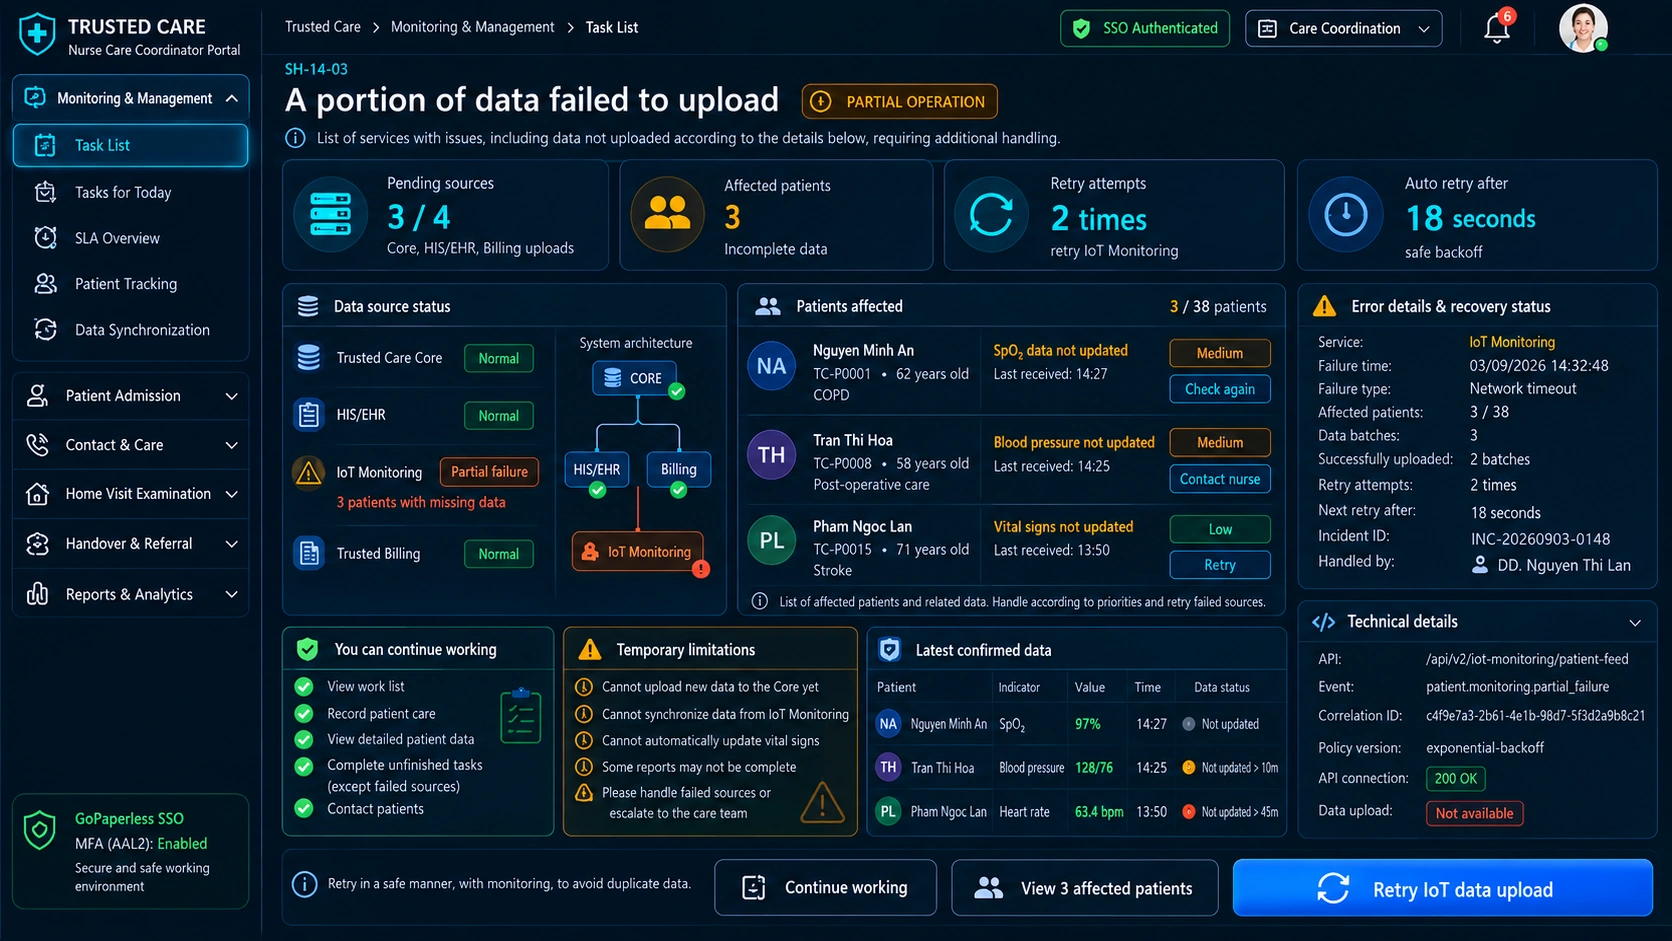Click the Retry attempts refresh icon
1672x941 pixels.
(991, 214)
